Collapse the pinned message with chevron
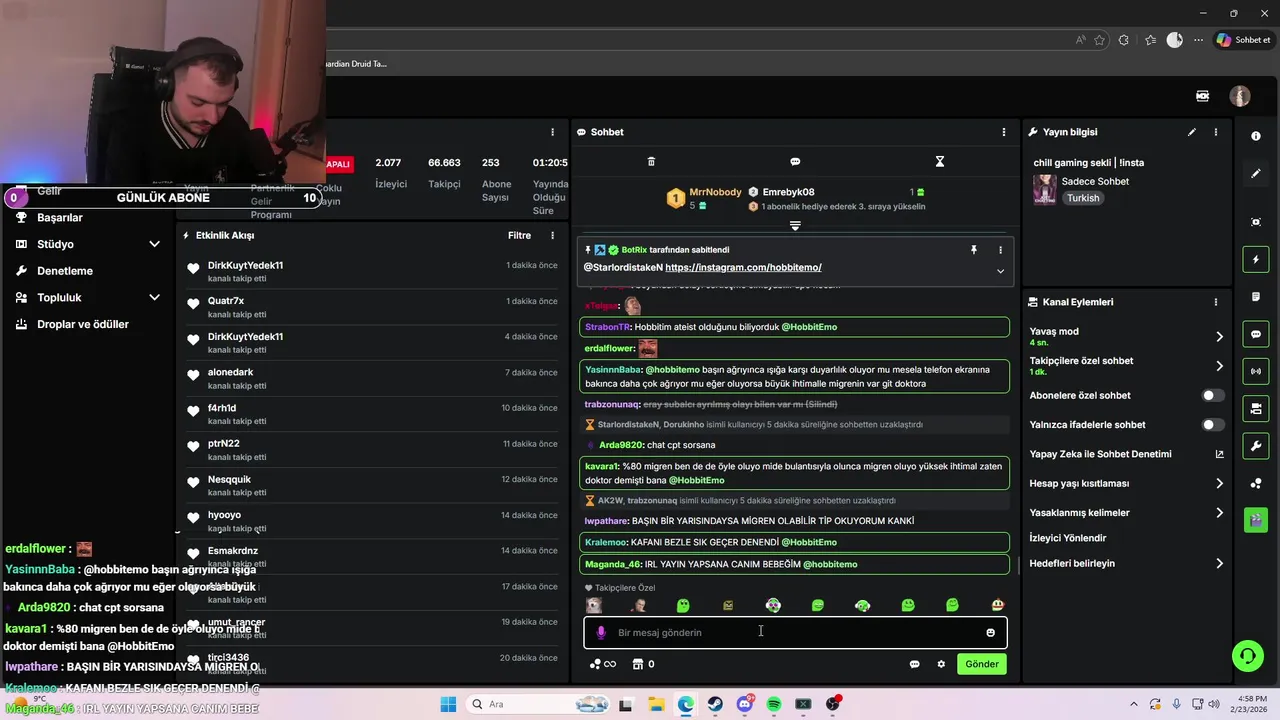This screenshot has height=720, width=1280. tap(1000, 271)
